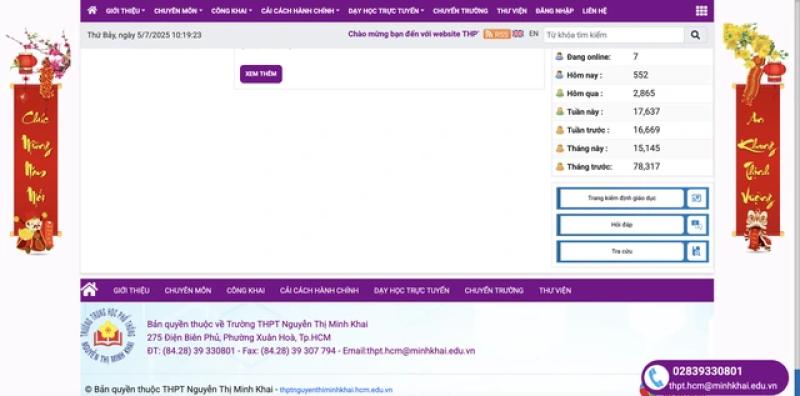The width and height of the screenshot is (800, 396).
Task: Open THƯ VIỆN in the footer menu
Action: coord(555,290)
